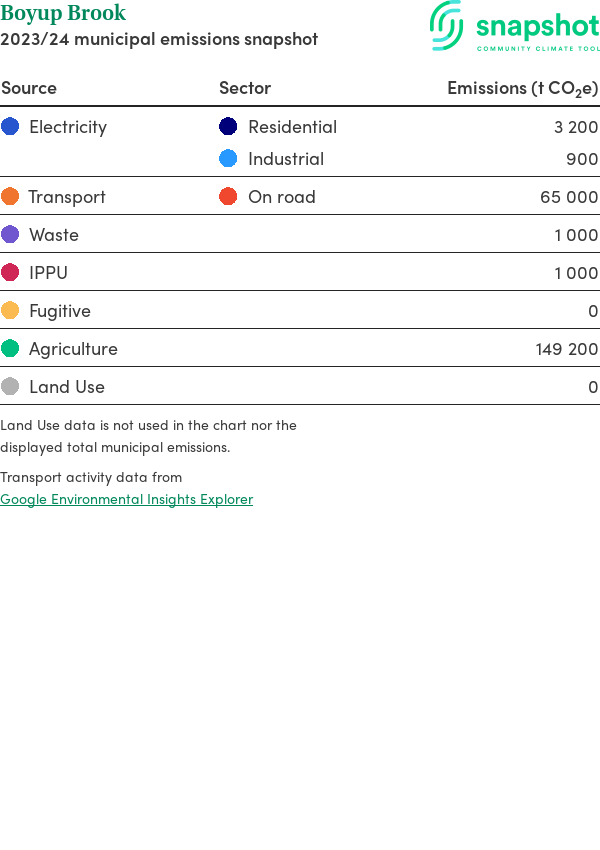
Task: Click the green Agriculture source dot
Action: [10, 349]
